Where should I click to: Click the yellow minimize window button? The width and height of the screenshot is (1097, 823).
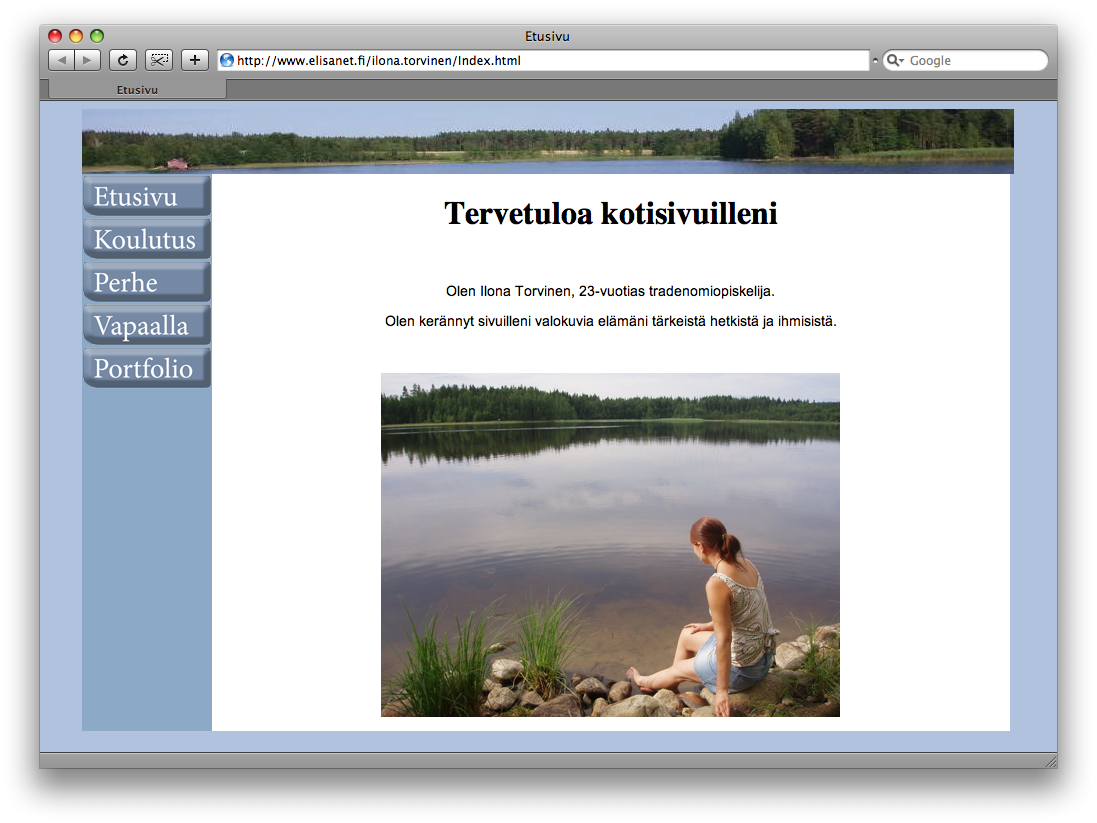click(x=76, y=36)
